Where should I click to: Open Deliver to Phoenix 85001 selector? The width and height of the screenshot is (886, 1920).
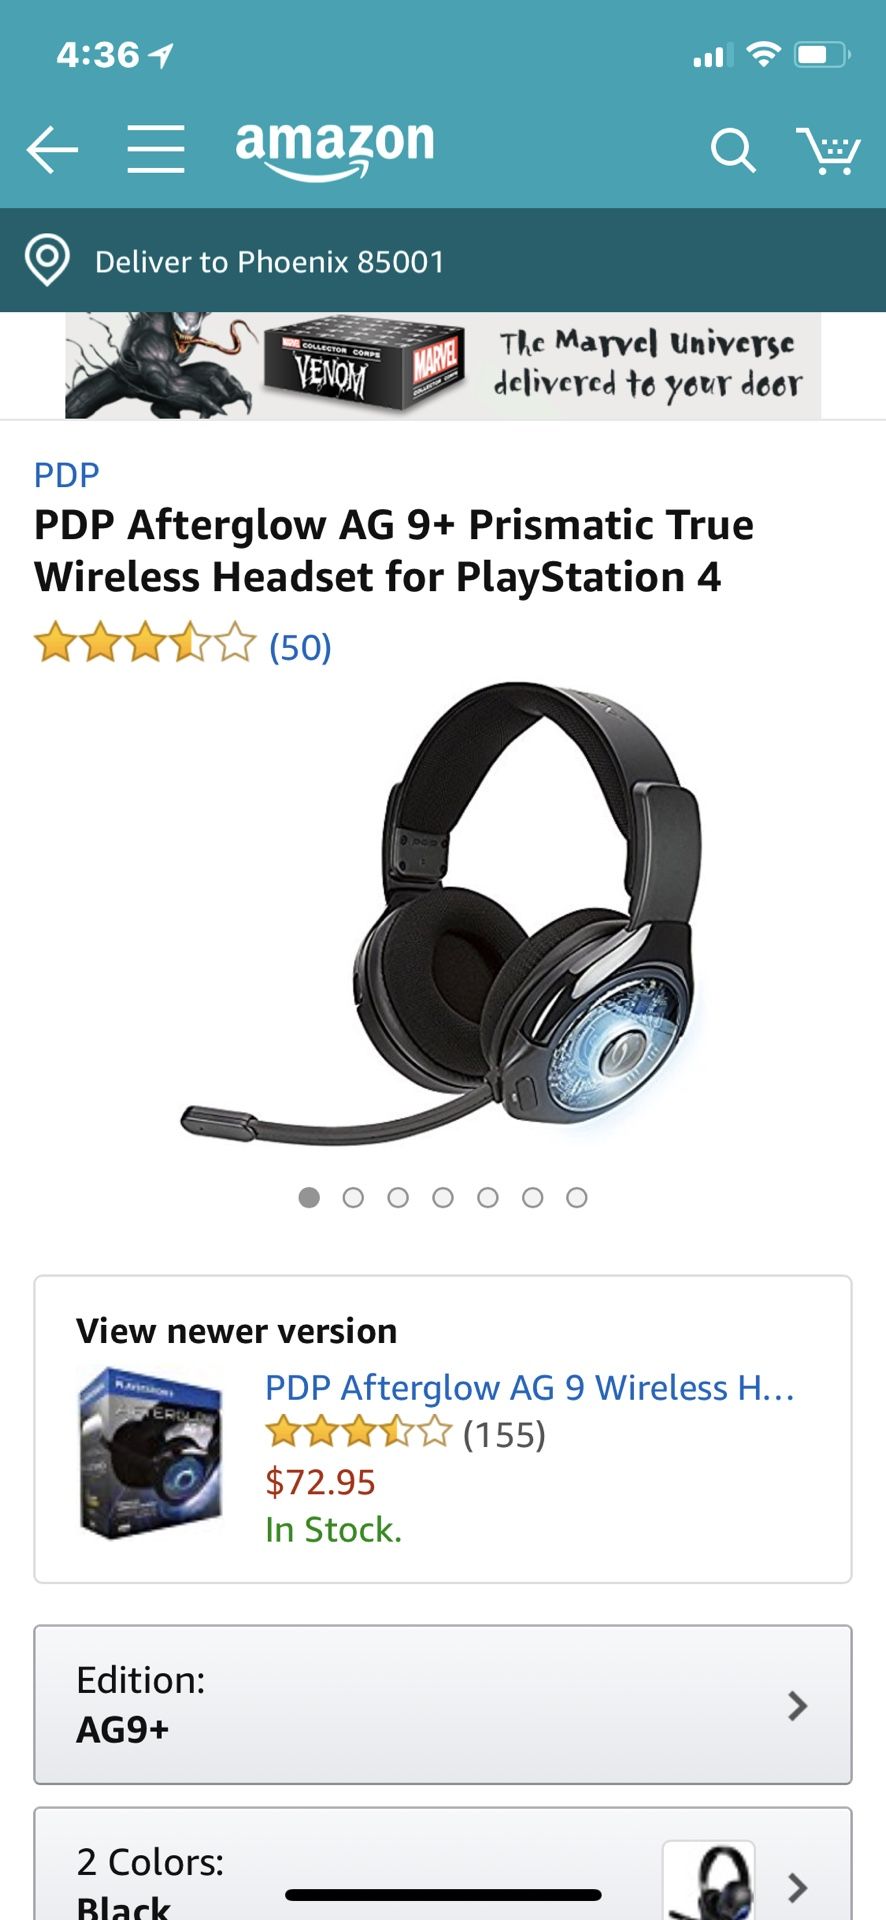pos(443,261)
